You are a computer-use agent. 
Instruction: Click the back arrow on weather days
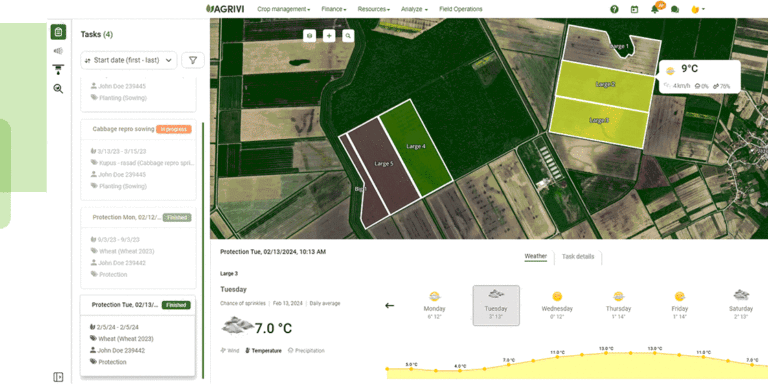[x=389, y=306]
